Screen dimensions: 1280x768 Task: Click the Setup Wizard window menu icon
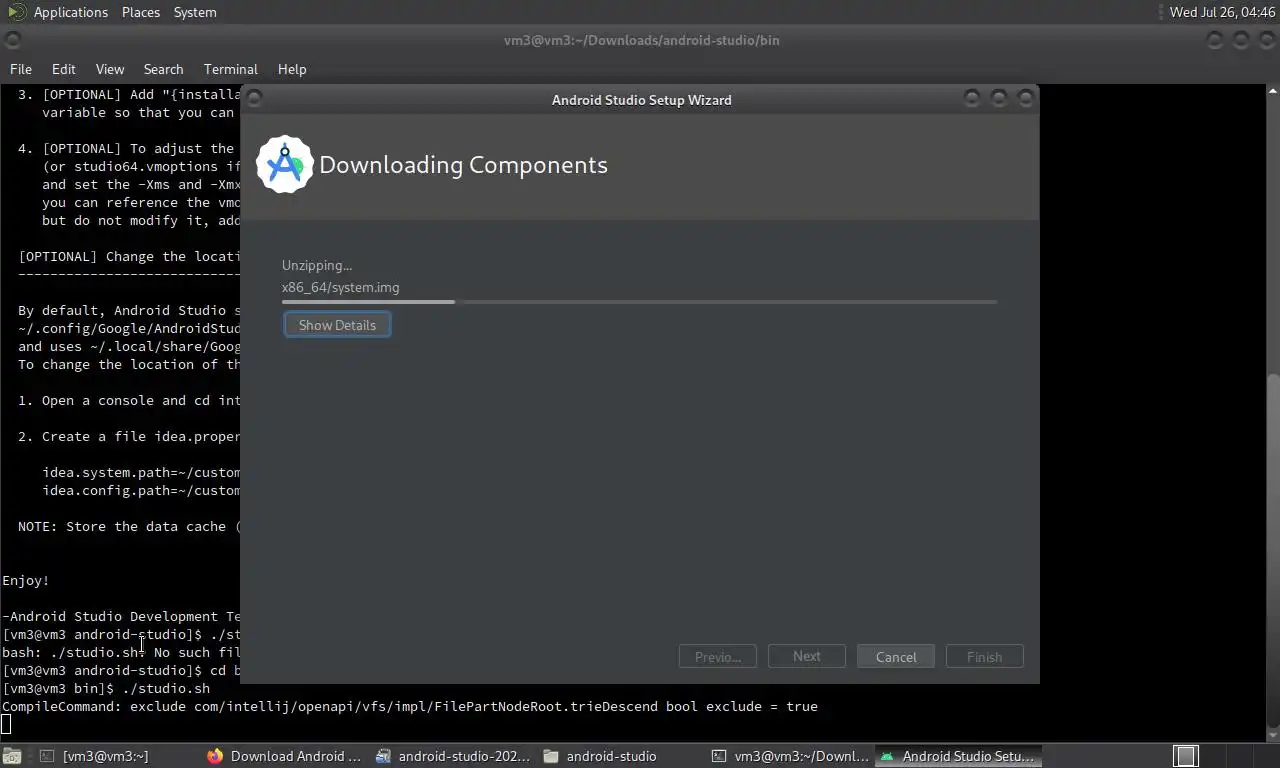click(x=254, y=97)
